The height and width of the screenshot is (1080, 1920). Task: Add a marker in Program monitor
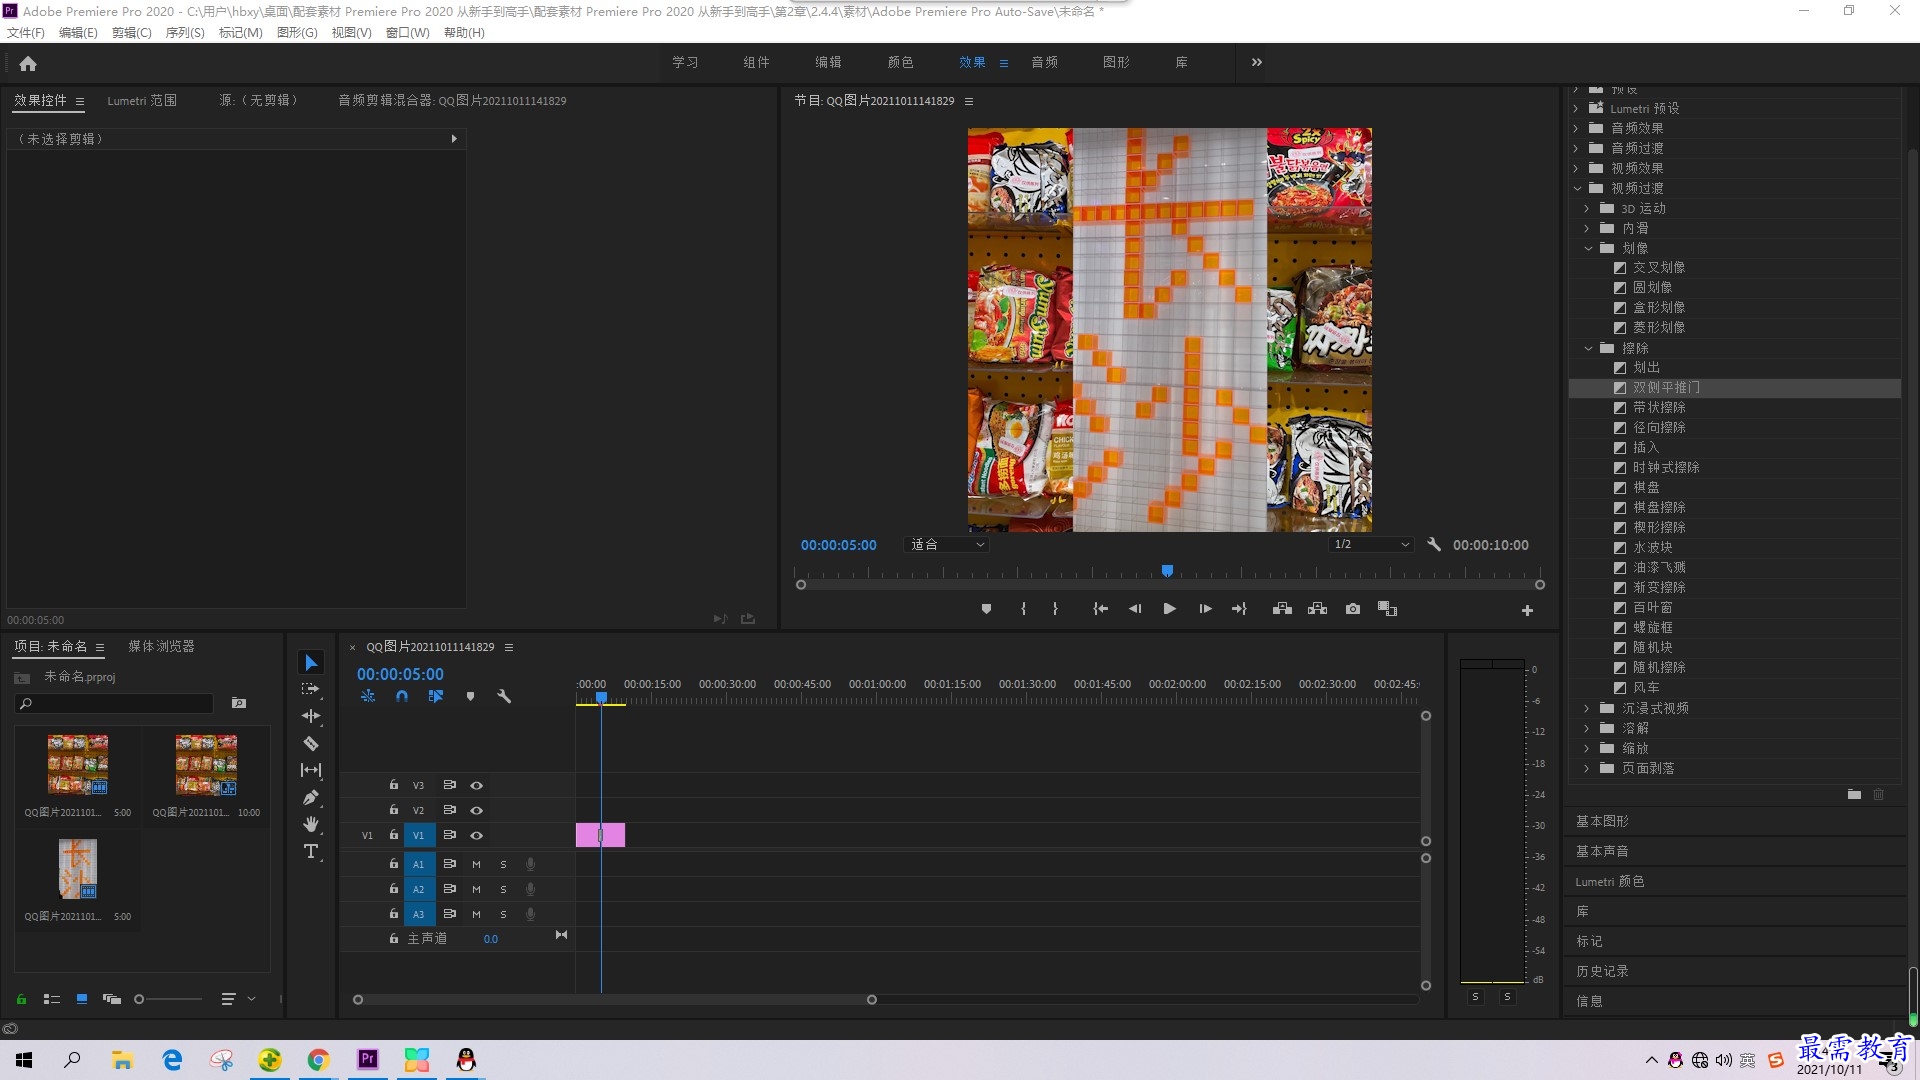pos(986,609)
